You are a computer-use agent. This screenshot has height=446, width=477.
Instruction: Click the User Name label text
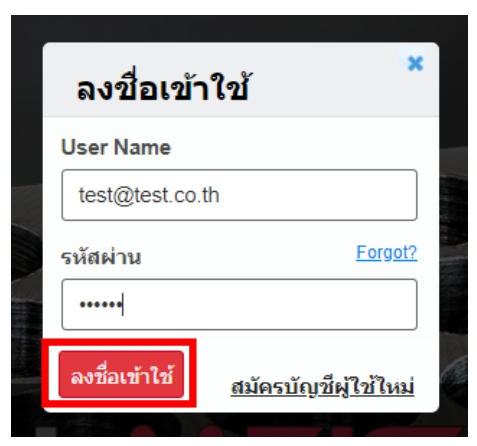click(116, 147)
